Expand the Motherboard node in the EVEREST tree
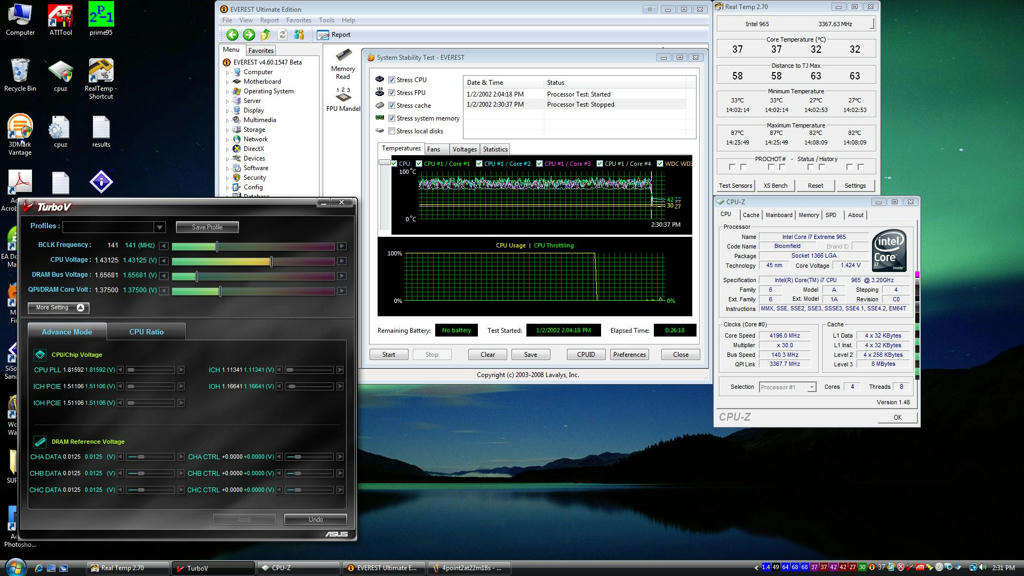This screenshot has height=576, width=1024. (x=228, y=82)
